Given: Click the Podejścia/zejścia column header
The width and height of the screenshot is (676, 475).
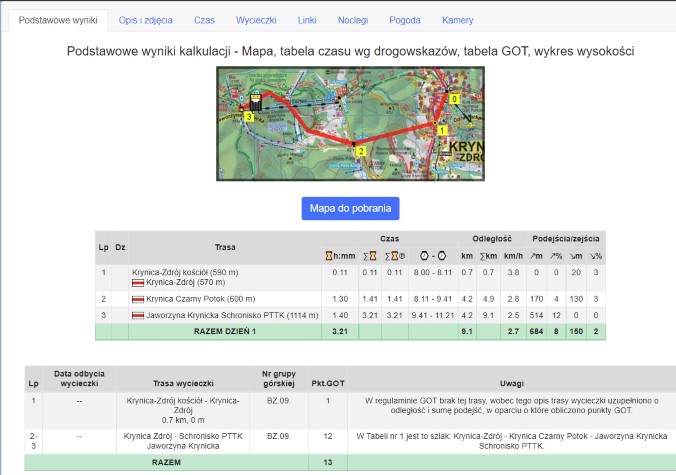Looking at the screenshot, I should 566,239.
